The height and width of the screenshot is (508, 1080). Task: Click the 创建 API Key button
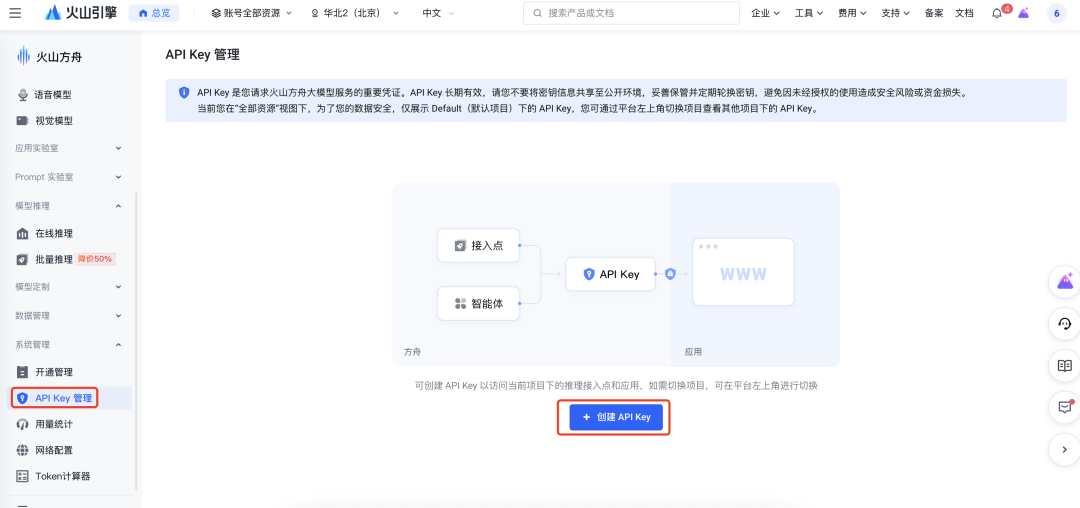tap(616, 417)
